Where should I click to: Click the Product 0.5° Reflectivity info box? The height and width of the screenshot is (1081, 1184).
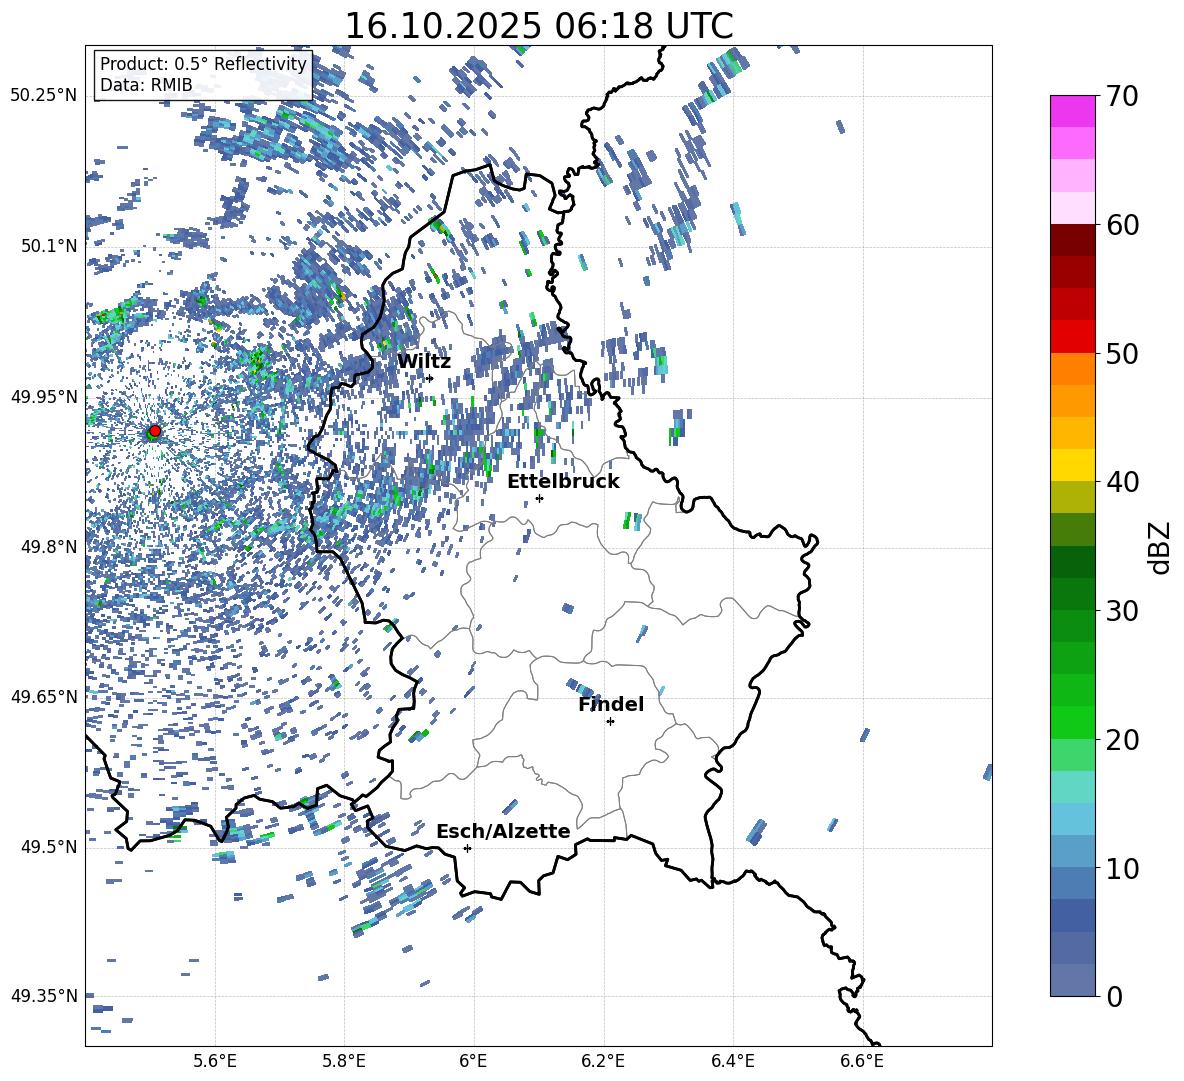click(203, 74)
